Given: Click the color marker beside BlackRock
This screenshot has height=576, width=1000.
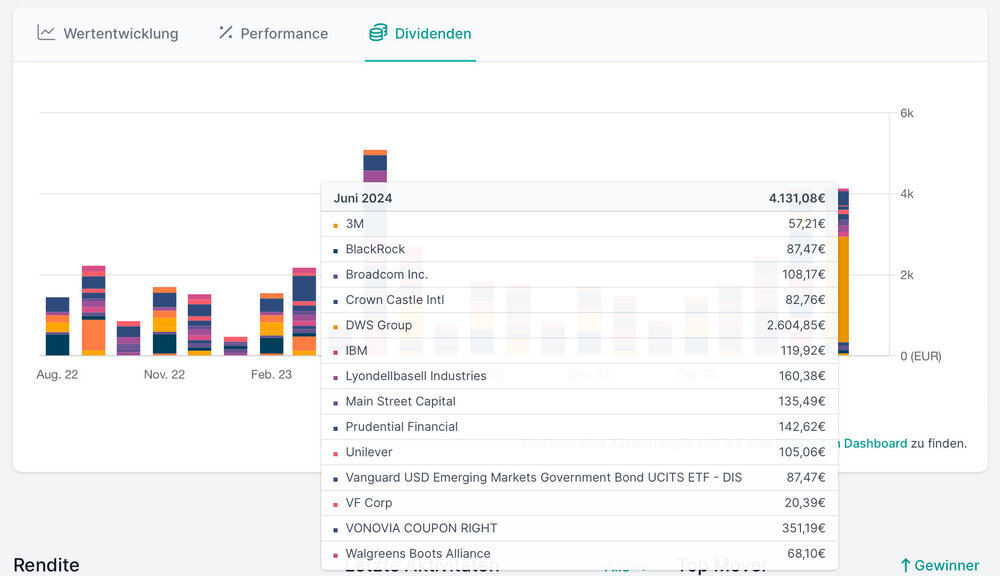Looking at the screenshot, I should click(x=335, y=250).
